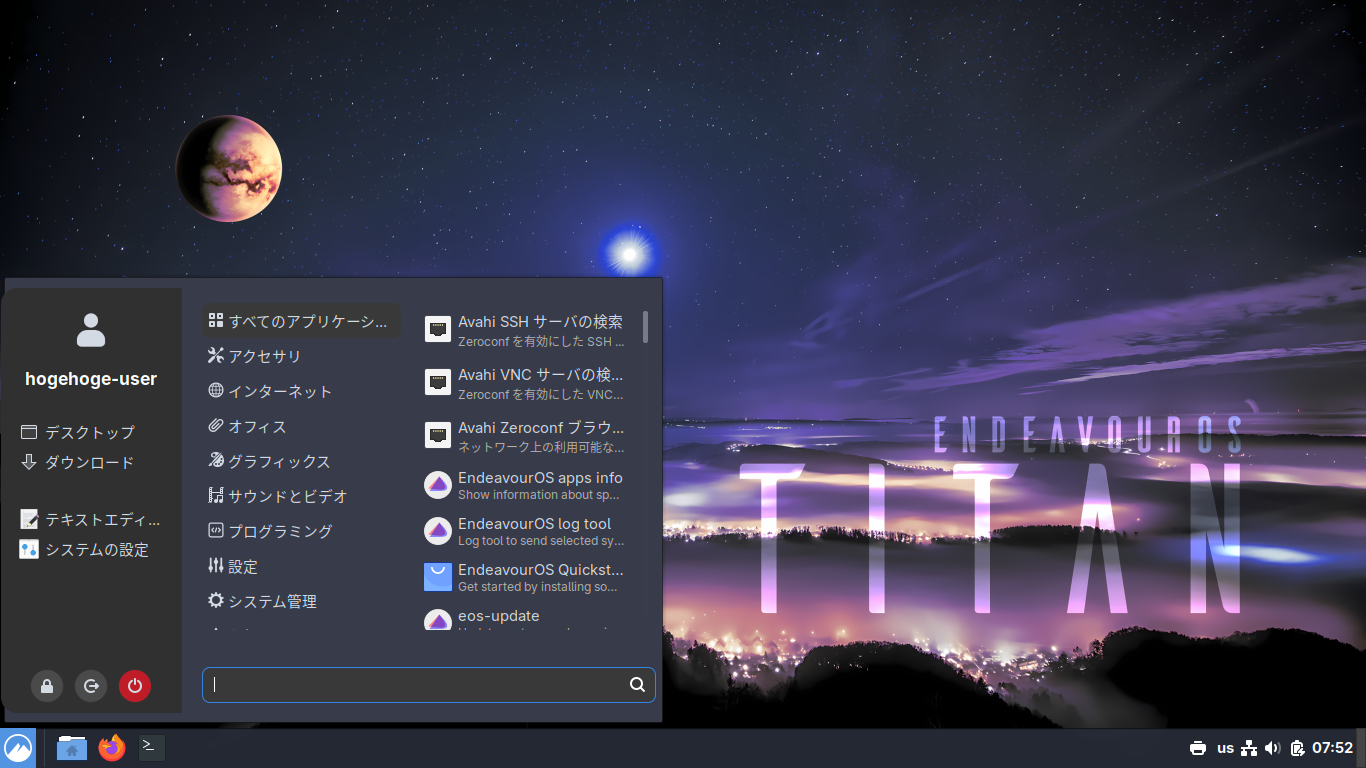
Task: Click the menu search input field
Action: point(416,685)
